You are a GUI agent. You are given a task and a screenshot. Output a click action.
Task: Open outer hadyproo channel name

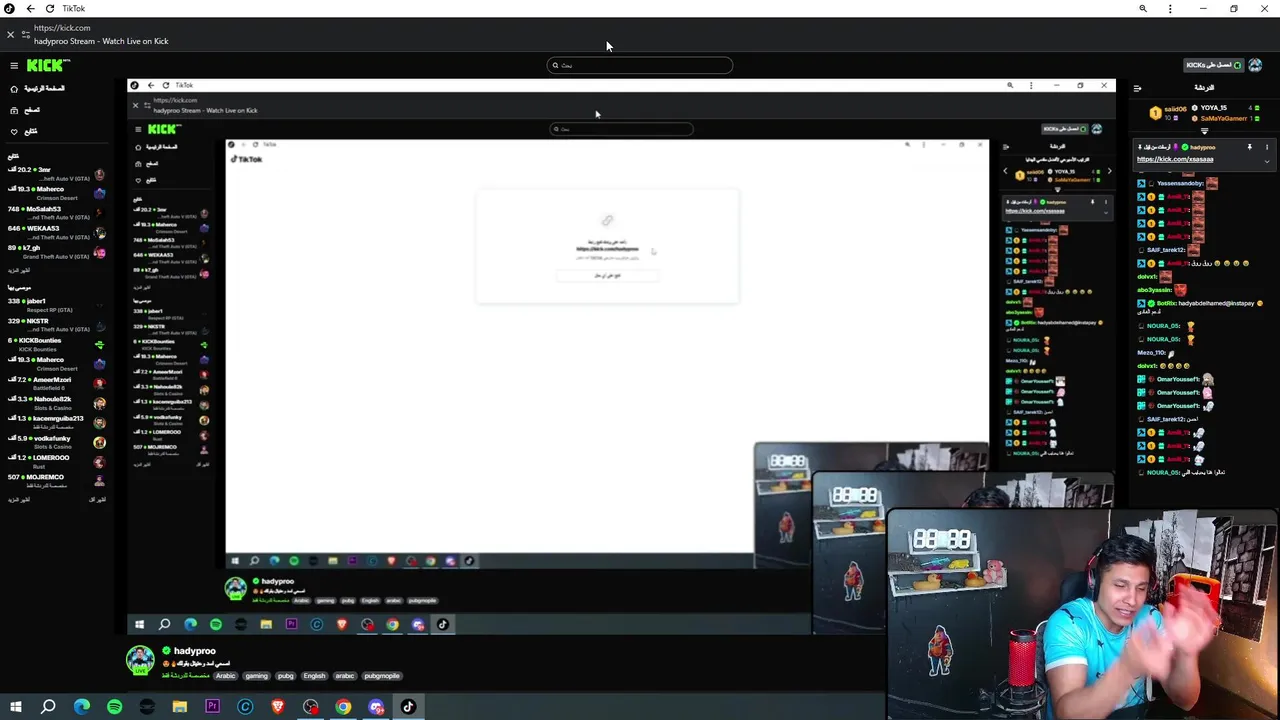(x=194, y=651)
